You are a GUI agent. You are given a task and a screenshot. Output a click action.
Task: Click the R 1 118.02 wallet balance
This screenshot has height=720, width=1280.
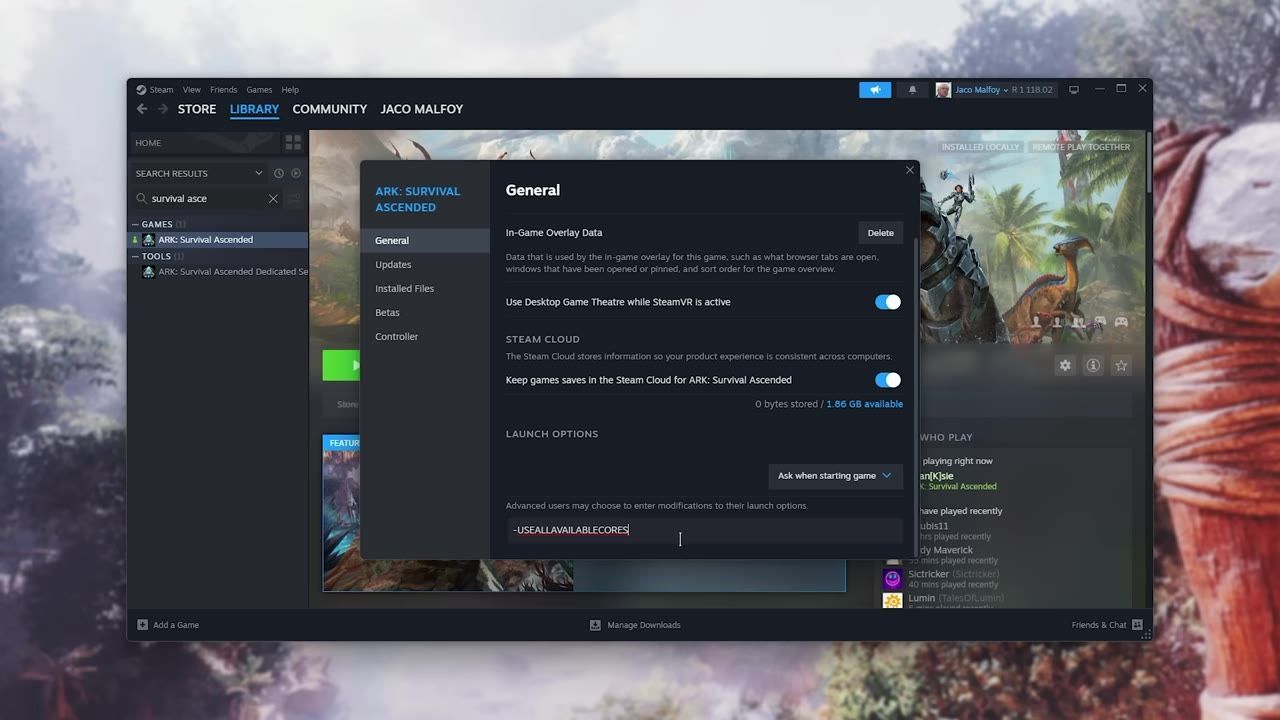pyautogui.click(x=1032, y=90)
